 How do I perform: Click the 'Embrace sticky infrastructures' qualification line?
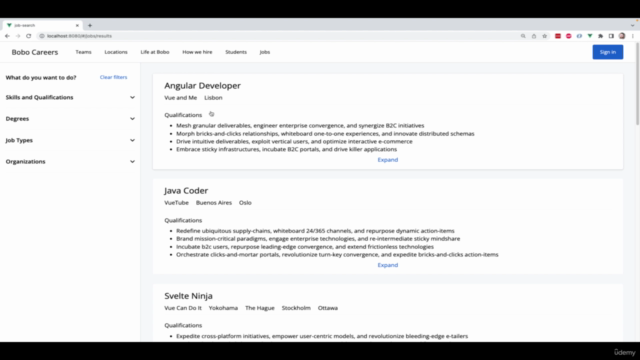(287, 149)
